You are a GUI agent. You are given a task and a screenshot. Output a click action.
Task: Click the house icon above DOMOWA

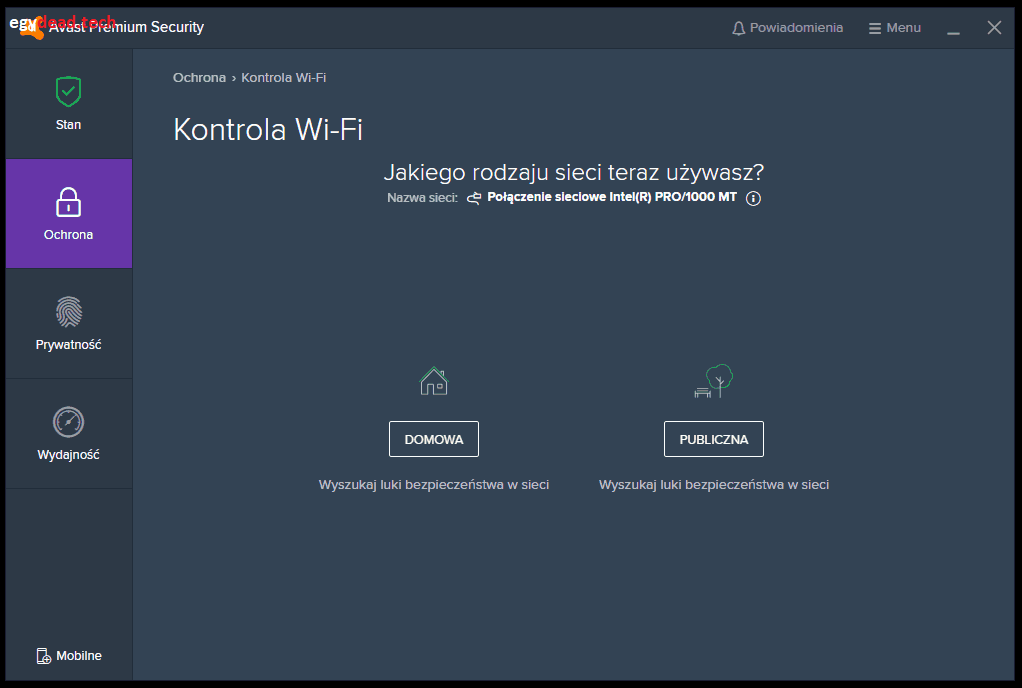(433, 381)
